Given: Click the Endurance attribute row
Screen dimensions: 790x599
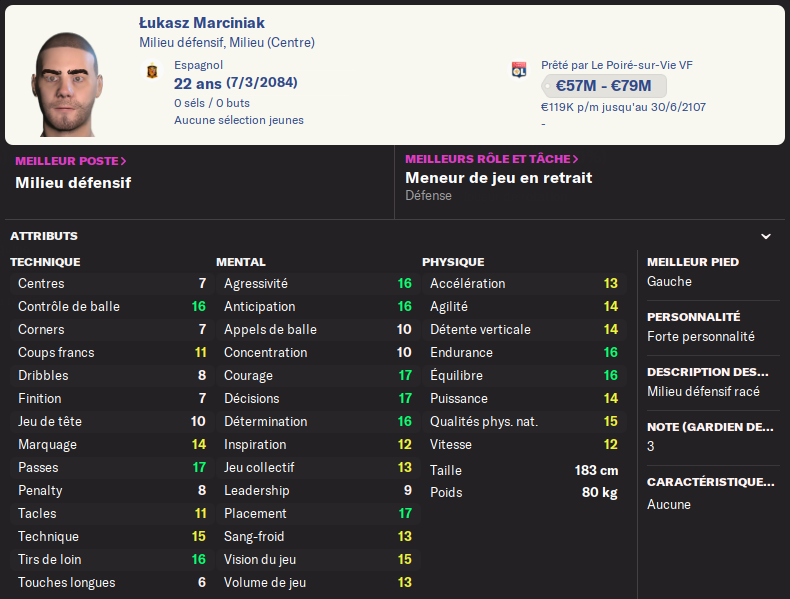Looking at the screenshot, I should pyautogui.click(x=524, y=352).
